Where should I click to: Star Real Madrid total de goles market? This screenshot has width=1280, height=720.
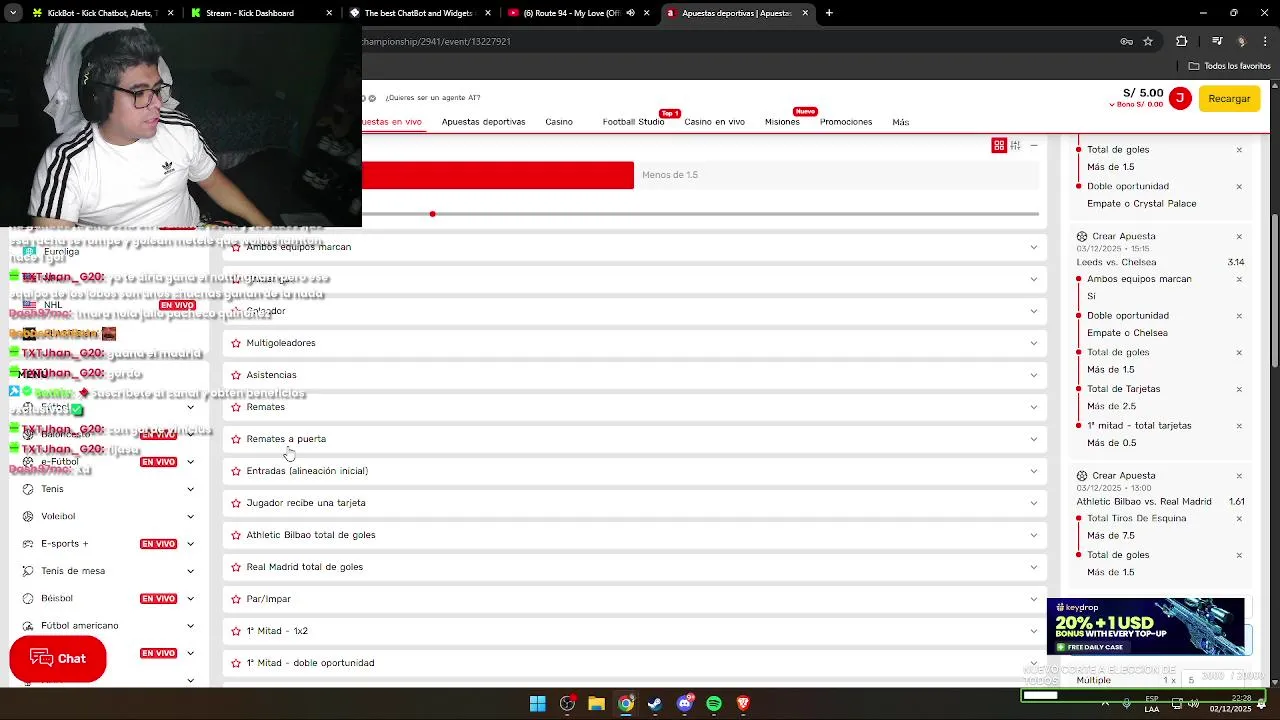pos(236,567)
